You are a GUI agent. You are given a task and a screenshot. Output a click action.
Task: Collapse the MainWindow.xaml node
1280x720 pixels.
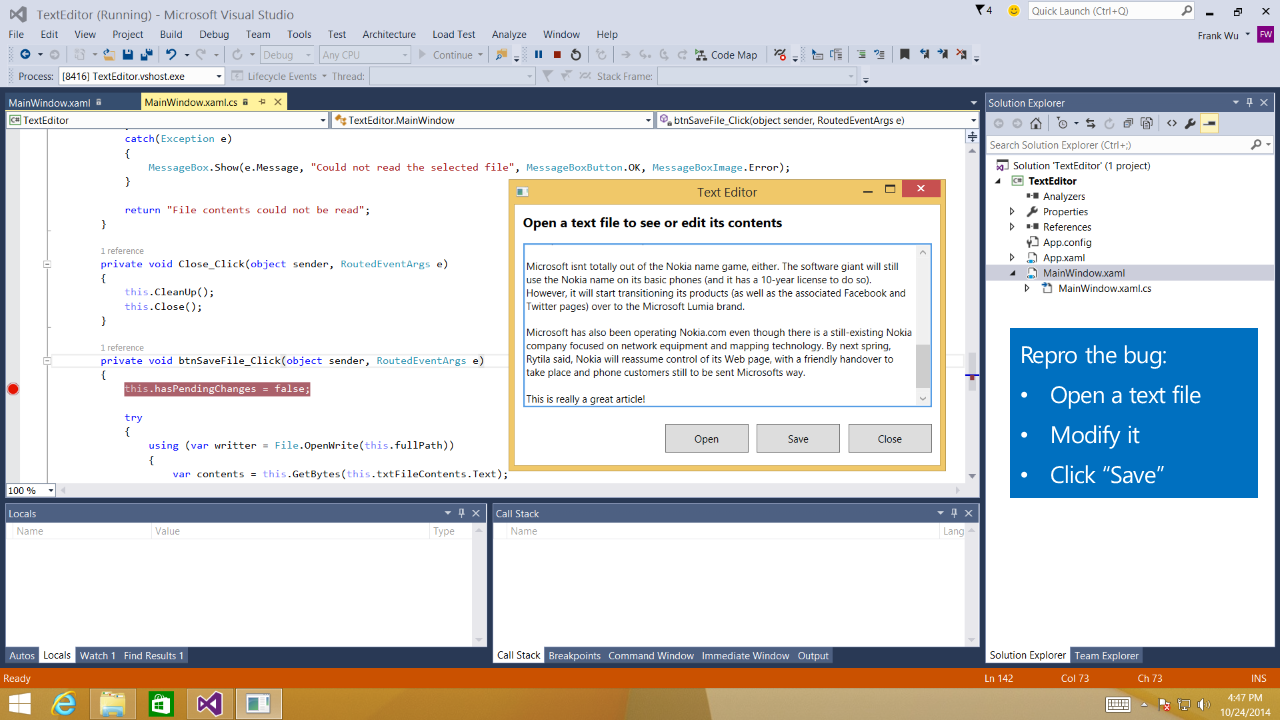click(x=1012, y=273)
